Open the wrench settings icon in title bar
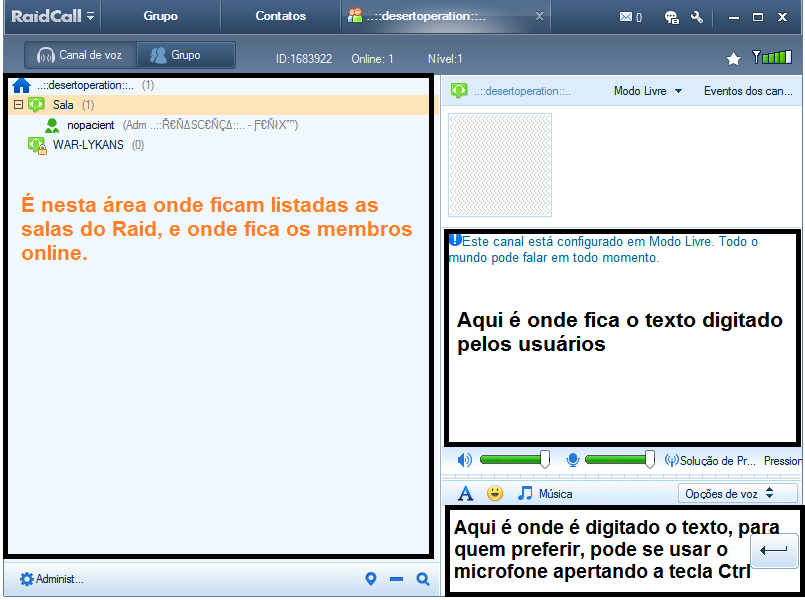805x600 pixels. coord(697,17)
